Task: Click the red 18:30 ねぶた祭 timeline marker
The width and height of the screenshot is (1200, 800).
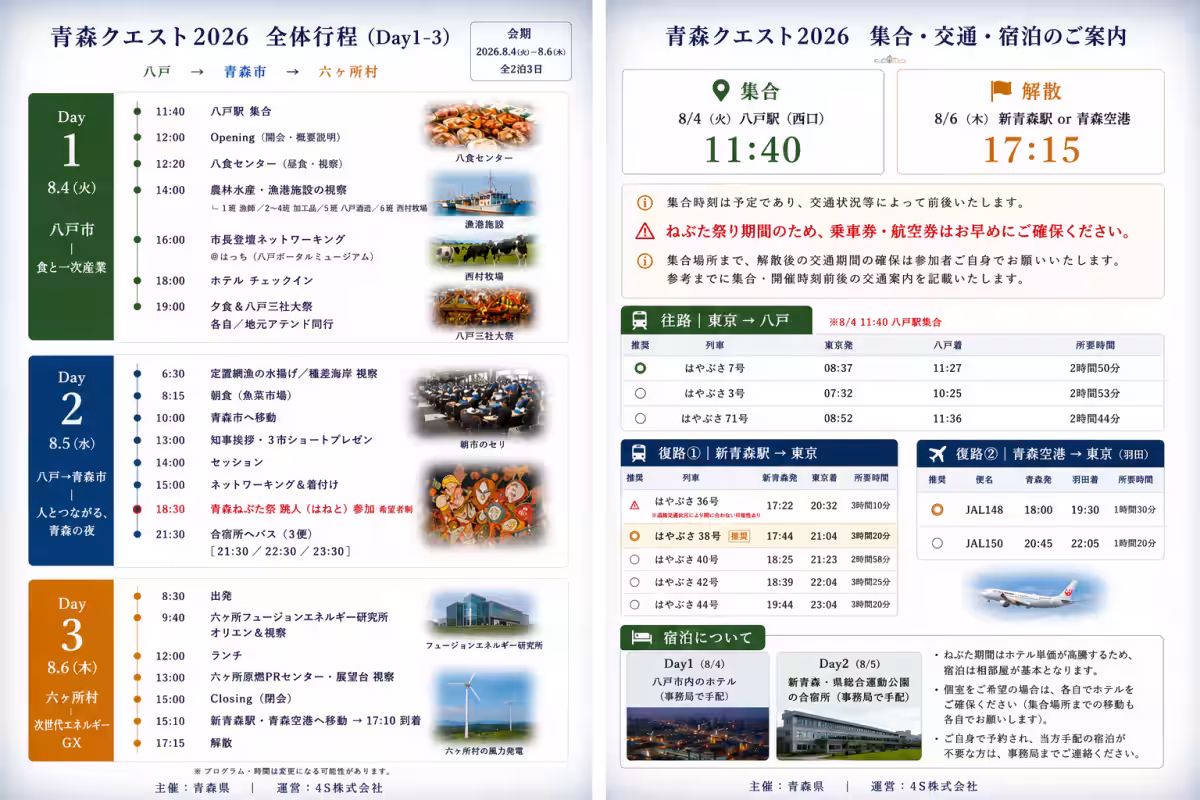Action: click(137, 509)
